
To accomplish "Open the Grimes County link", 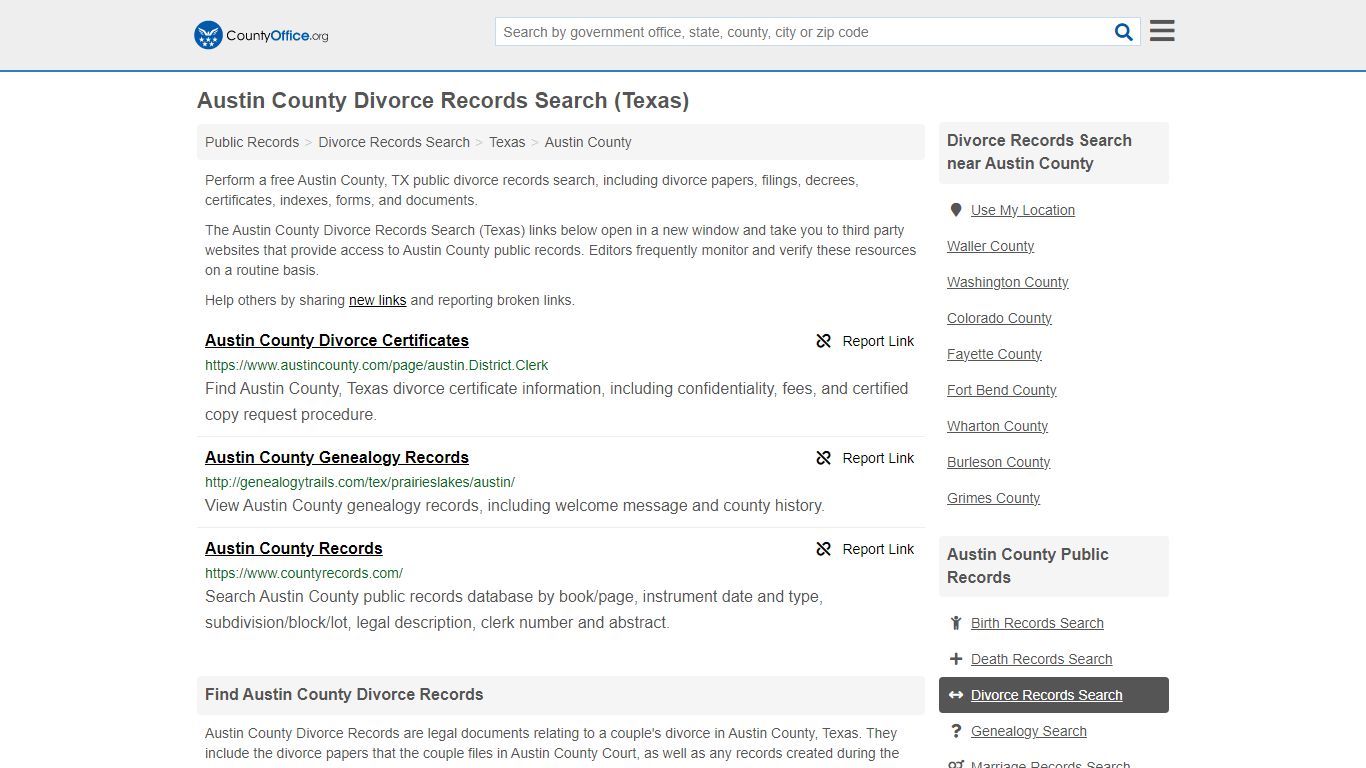I will click(x=993, y=498).
